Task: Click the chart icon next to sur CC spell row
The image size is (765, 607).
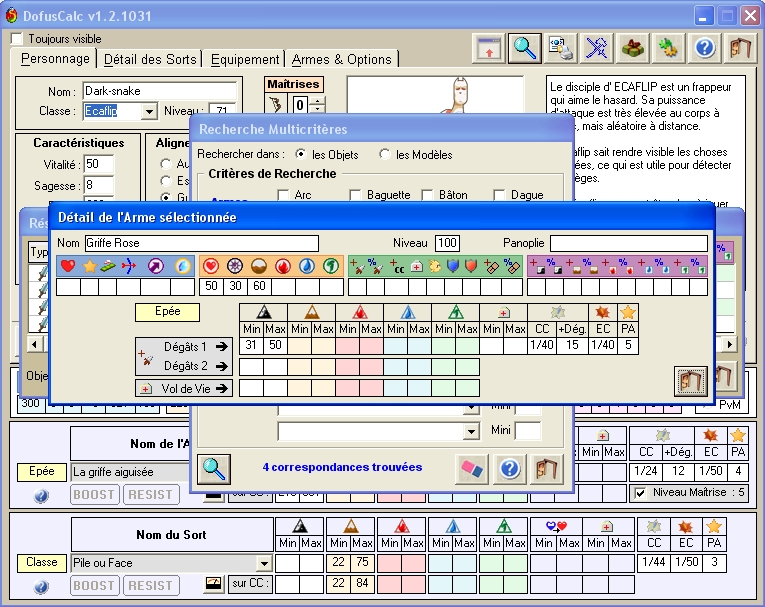Action: click(213, 583)
